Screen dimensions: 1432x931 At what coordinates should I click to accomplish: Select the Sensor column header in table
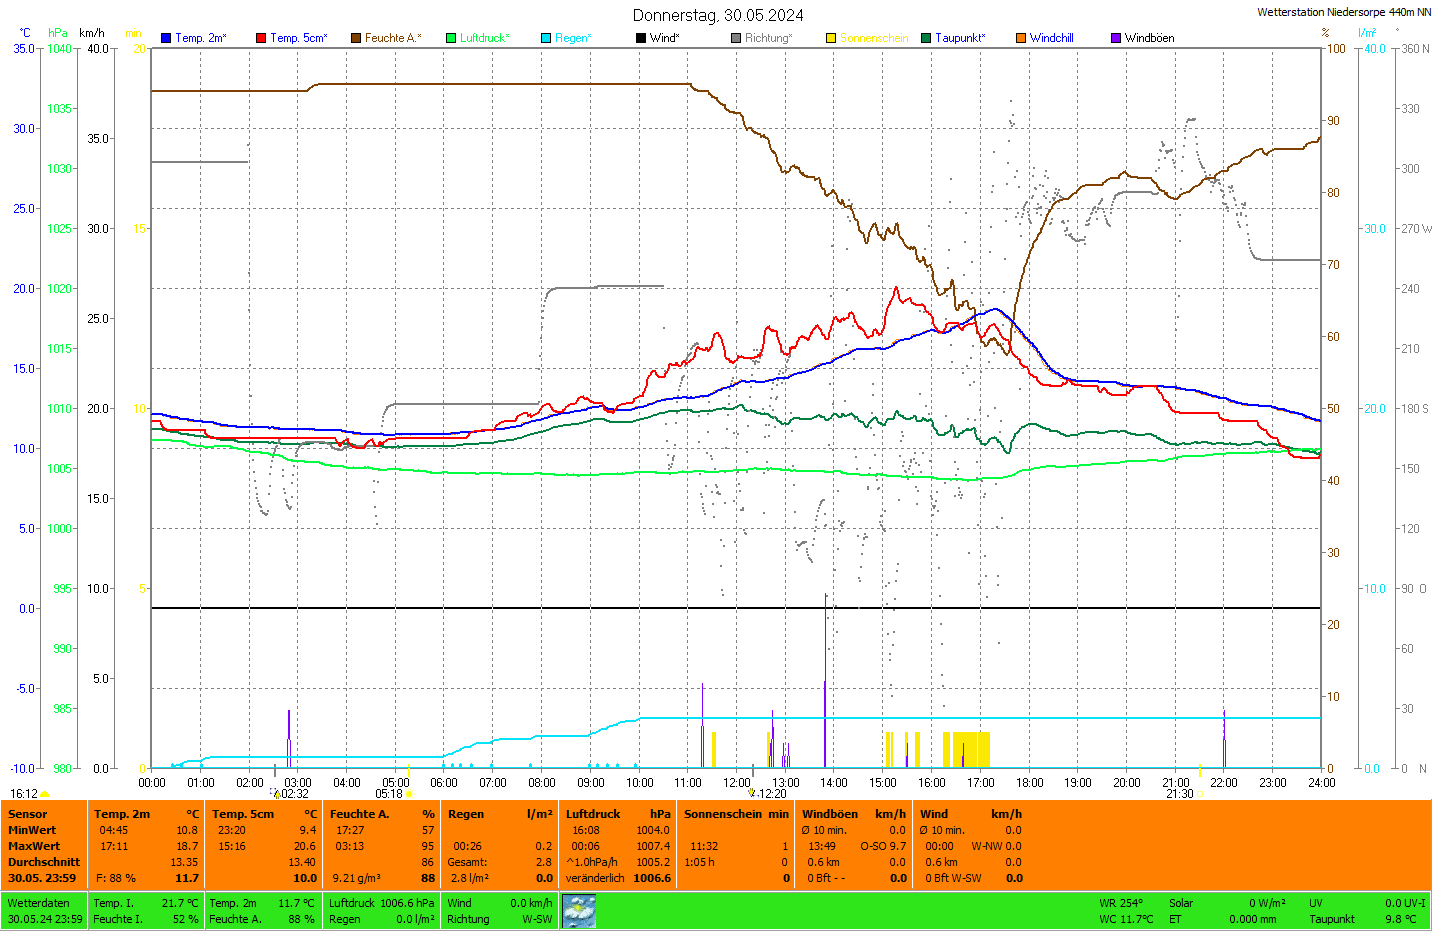[28, 814]
